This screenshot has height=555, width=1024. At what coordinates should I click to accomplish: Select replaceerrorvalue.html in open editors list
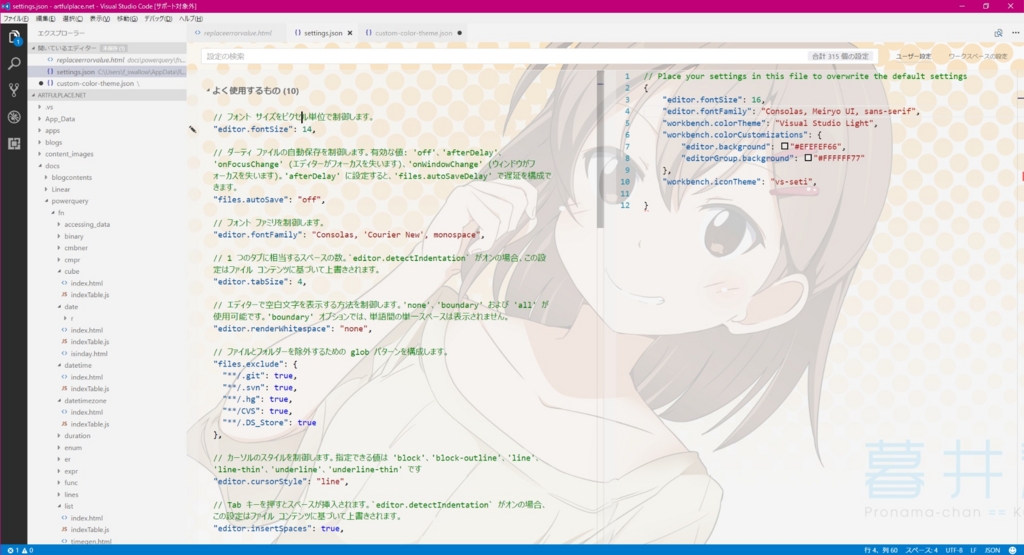click(107, 60)
